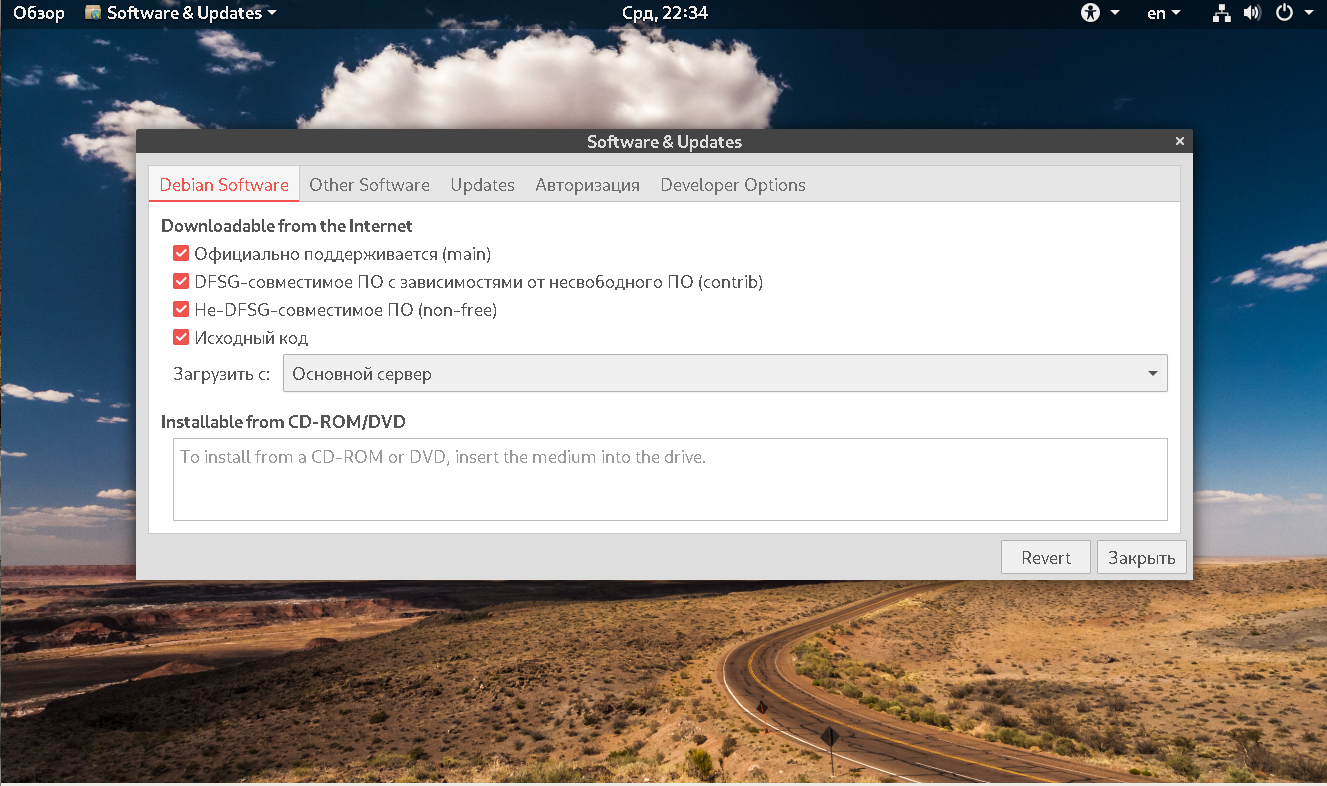Click the Installable from CD-ROM/DVD heading
The image size is (1327, 786).
pyautogui.click(x=283, y=422)
